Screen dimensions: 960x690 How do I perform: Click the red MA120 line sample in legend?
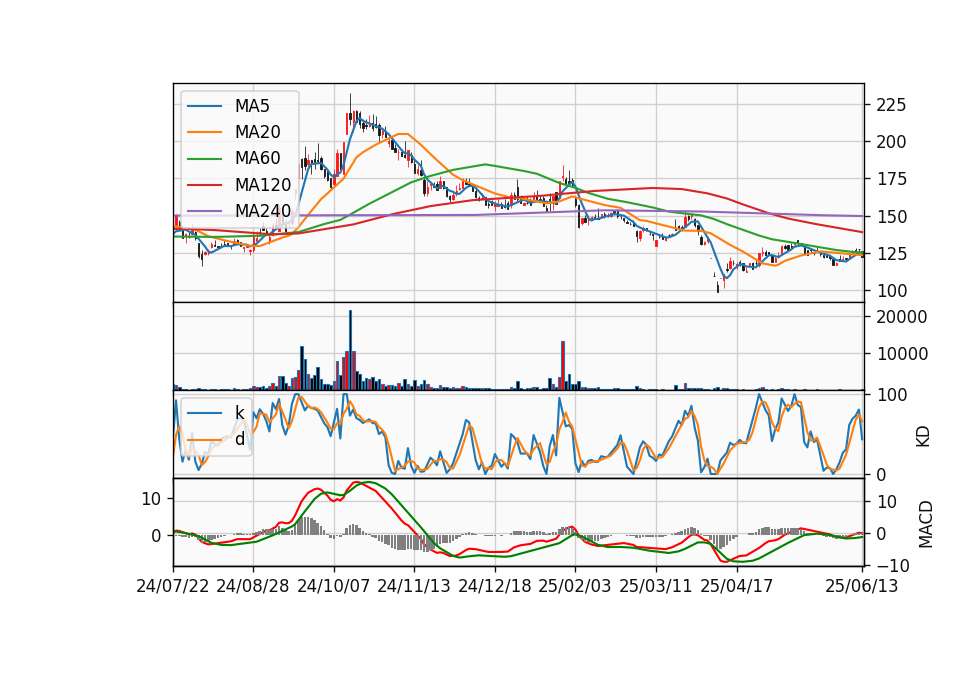204,185
